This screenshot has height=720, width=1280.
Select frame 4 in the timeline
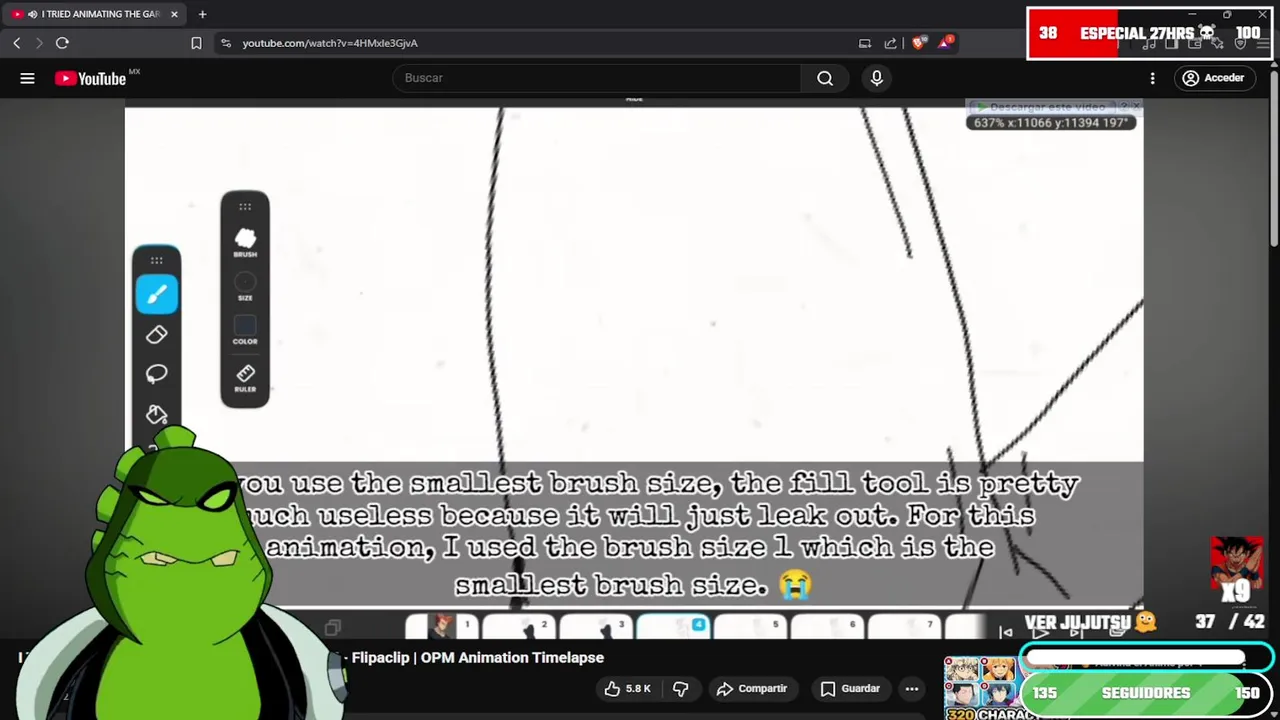[x=673, y=627]
